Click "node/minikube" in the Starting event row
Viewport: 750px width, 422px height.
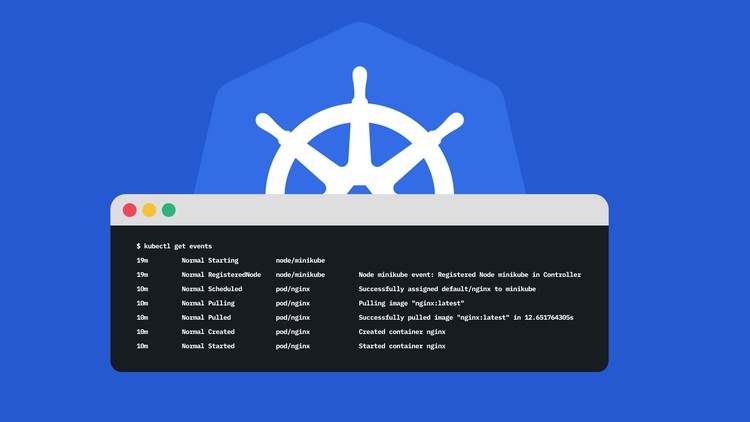click(300, 260)
